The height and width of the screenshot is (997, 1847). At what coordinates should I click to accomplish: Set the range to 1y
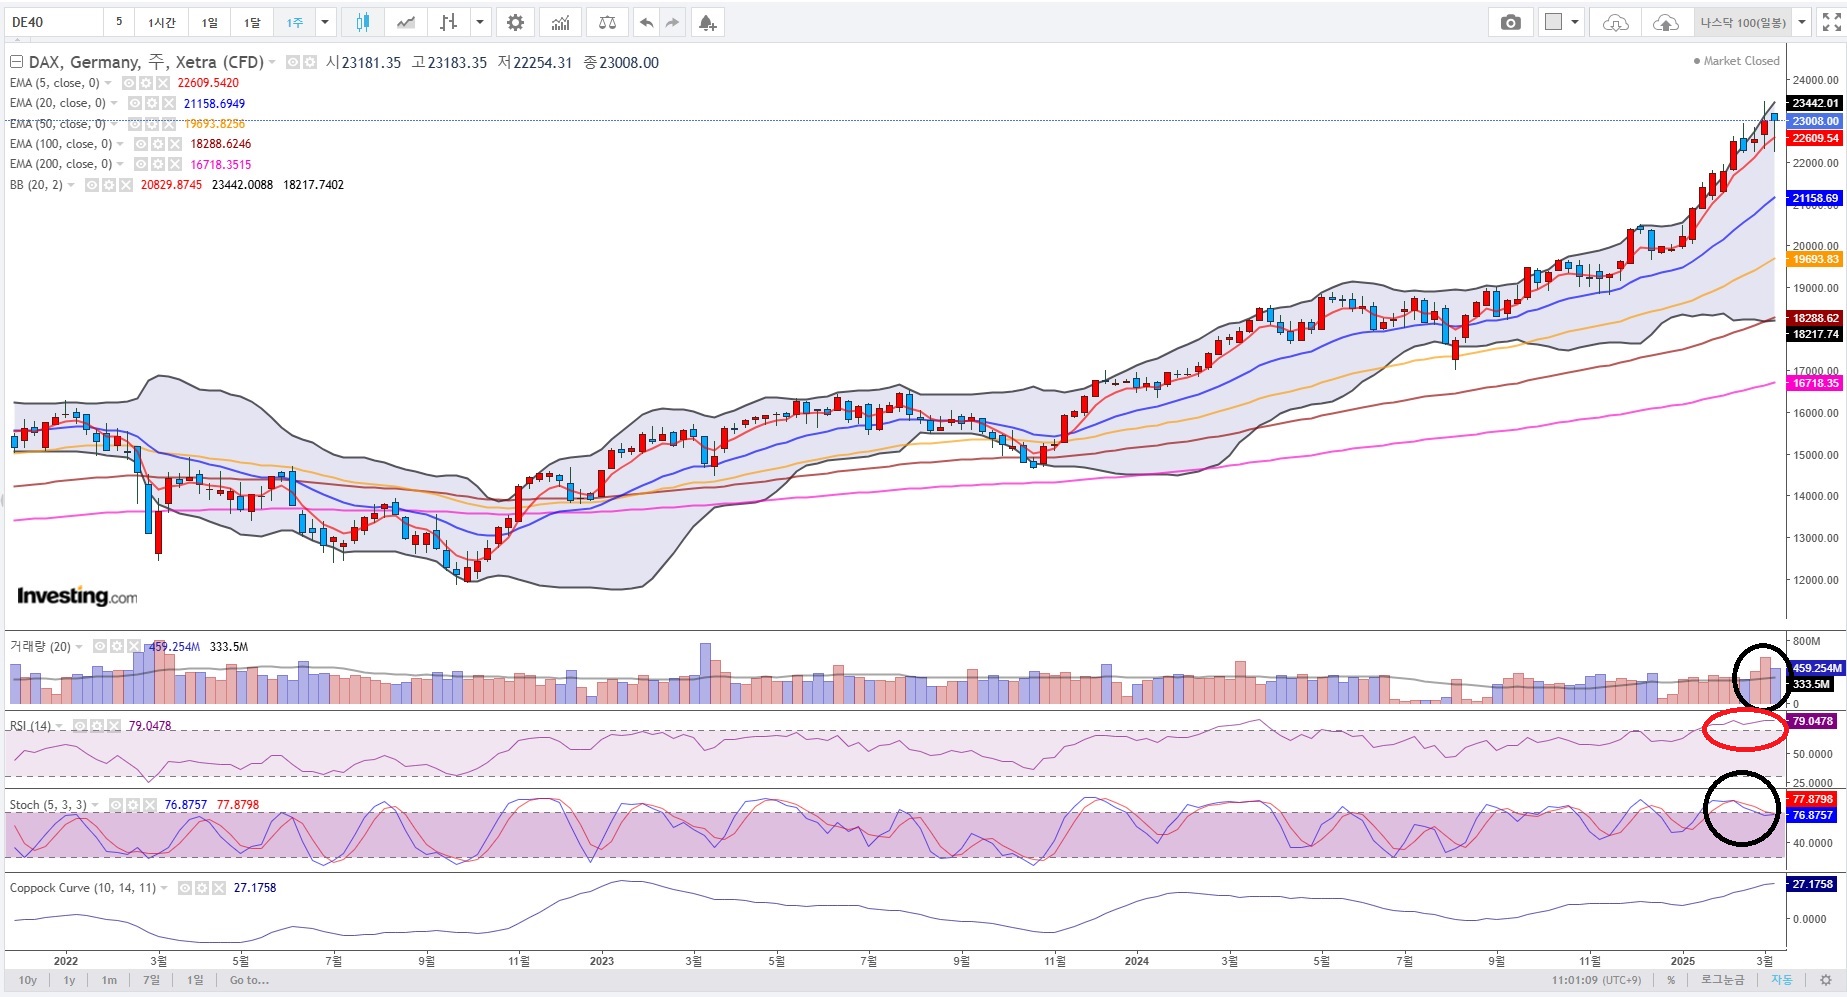69,980
